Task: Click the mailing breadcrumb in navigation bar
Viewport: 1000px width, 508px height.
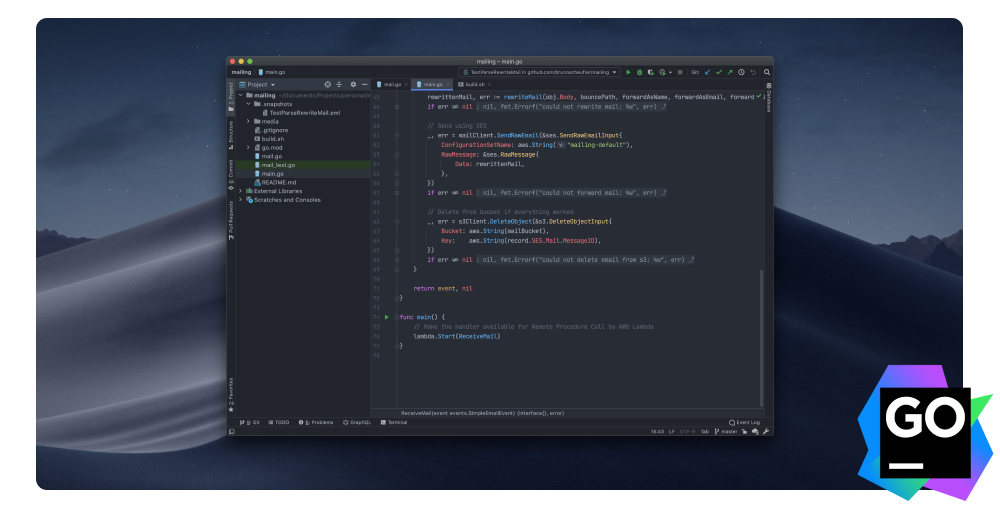Action: tap(241, 72)
